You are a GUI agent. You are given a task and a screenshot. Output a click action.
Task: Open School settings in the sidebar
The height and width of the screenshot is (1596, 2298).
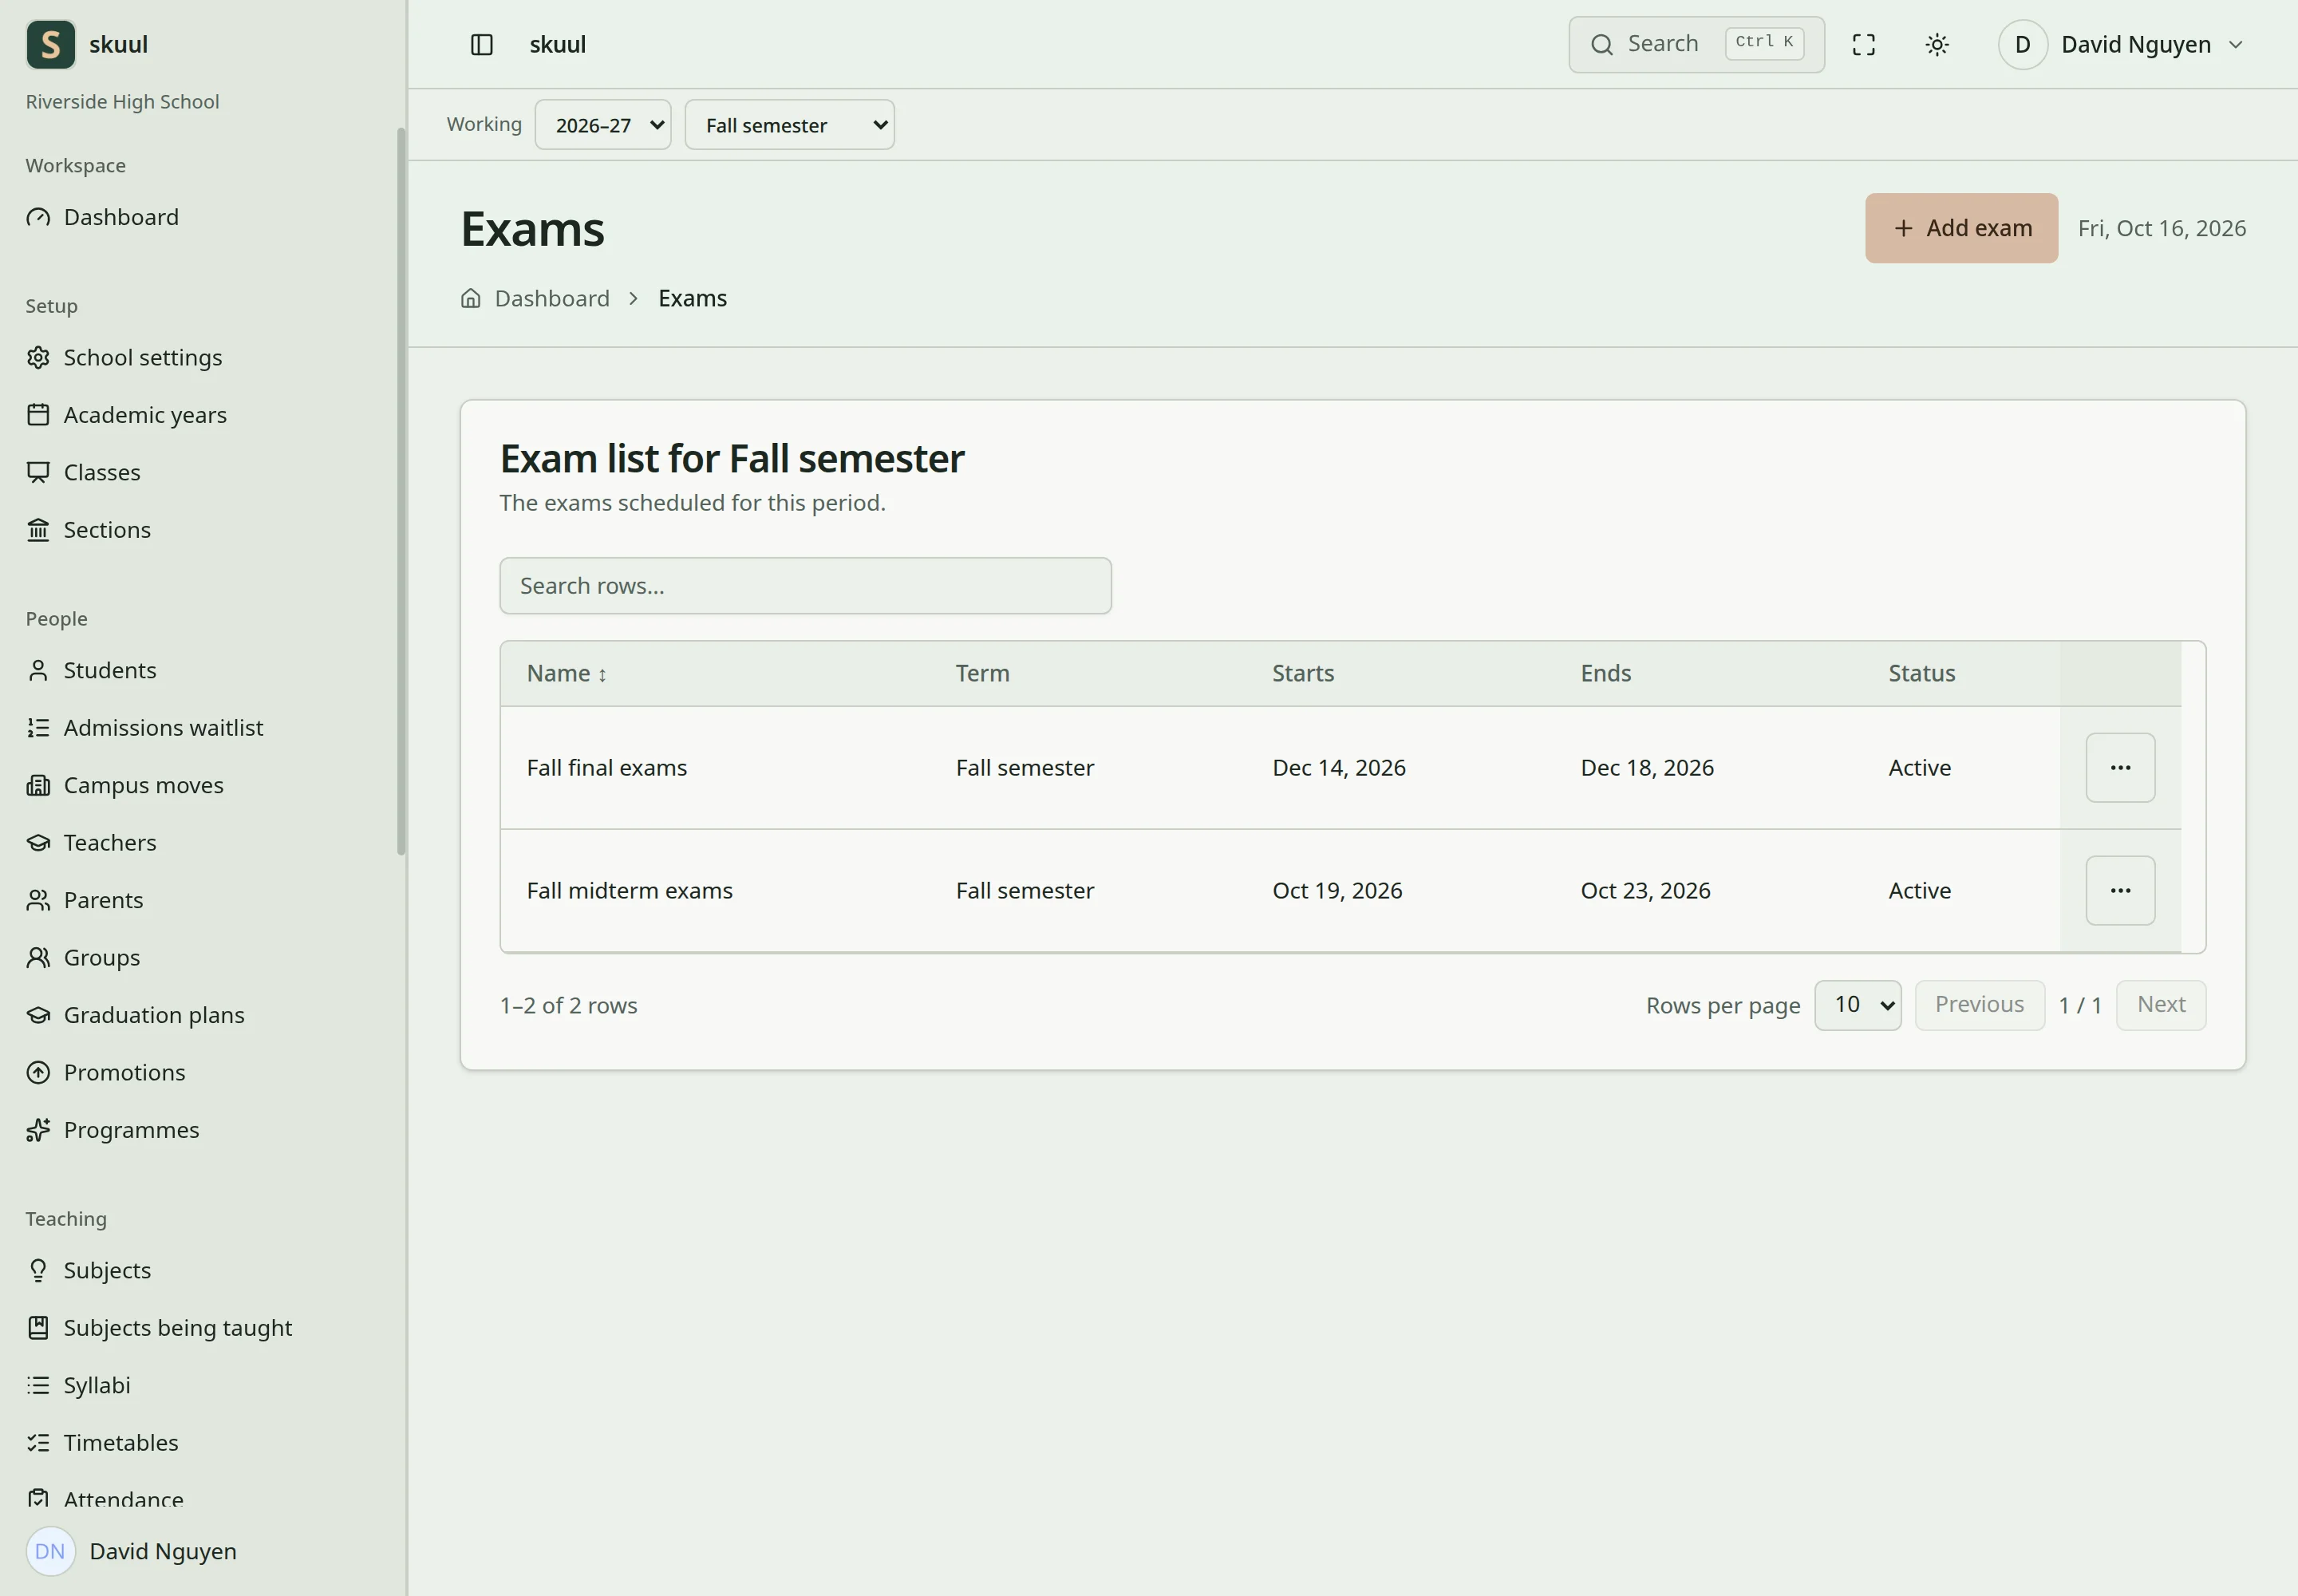[124, 357]
